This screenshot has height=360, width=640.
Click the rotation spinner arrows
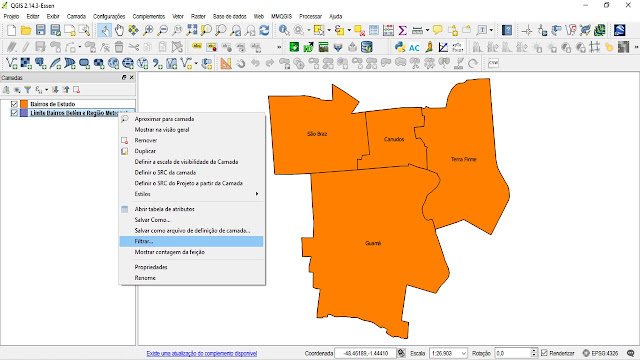click(534, 353)
